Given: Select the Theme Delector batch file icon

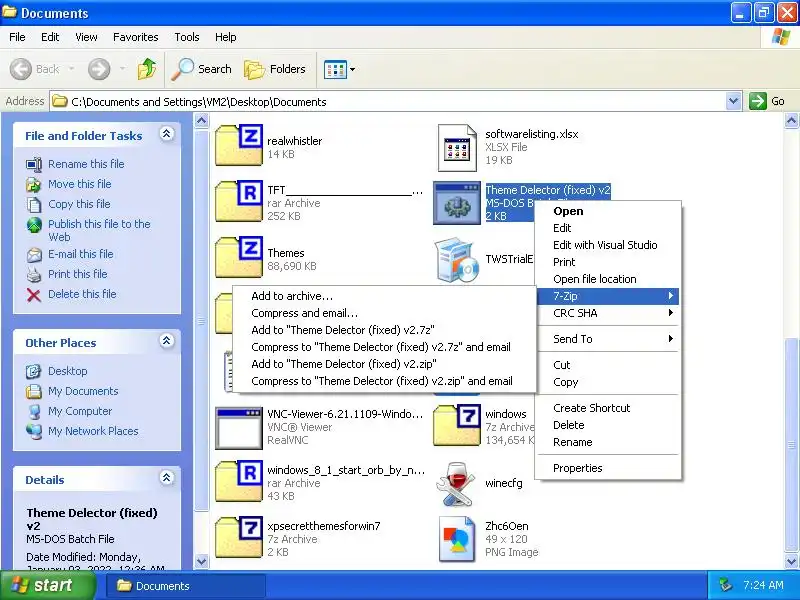Looking at the screenshot, I should coord(457,203).
